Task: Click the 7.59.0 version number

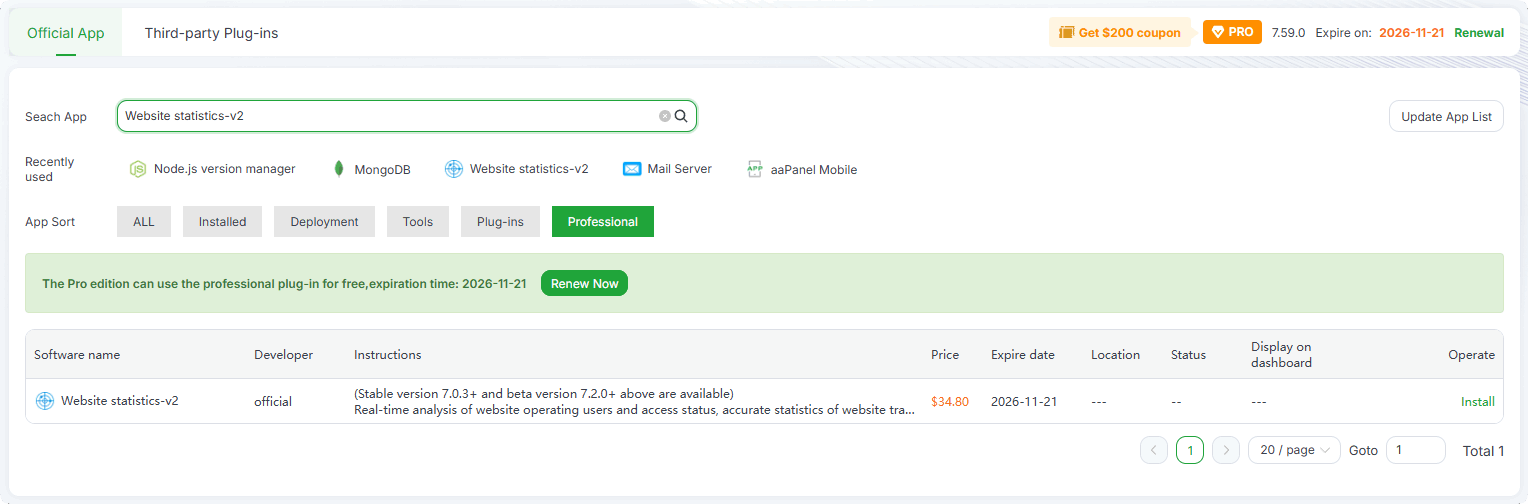Action: tap(1288, 32)
